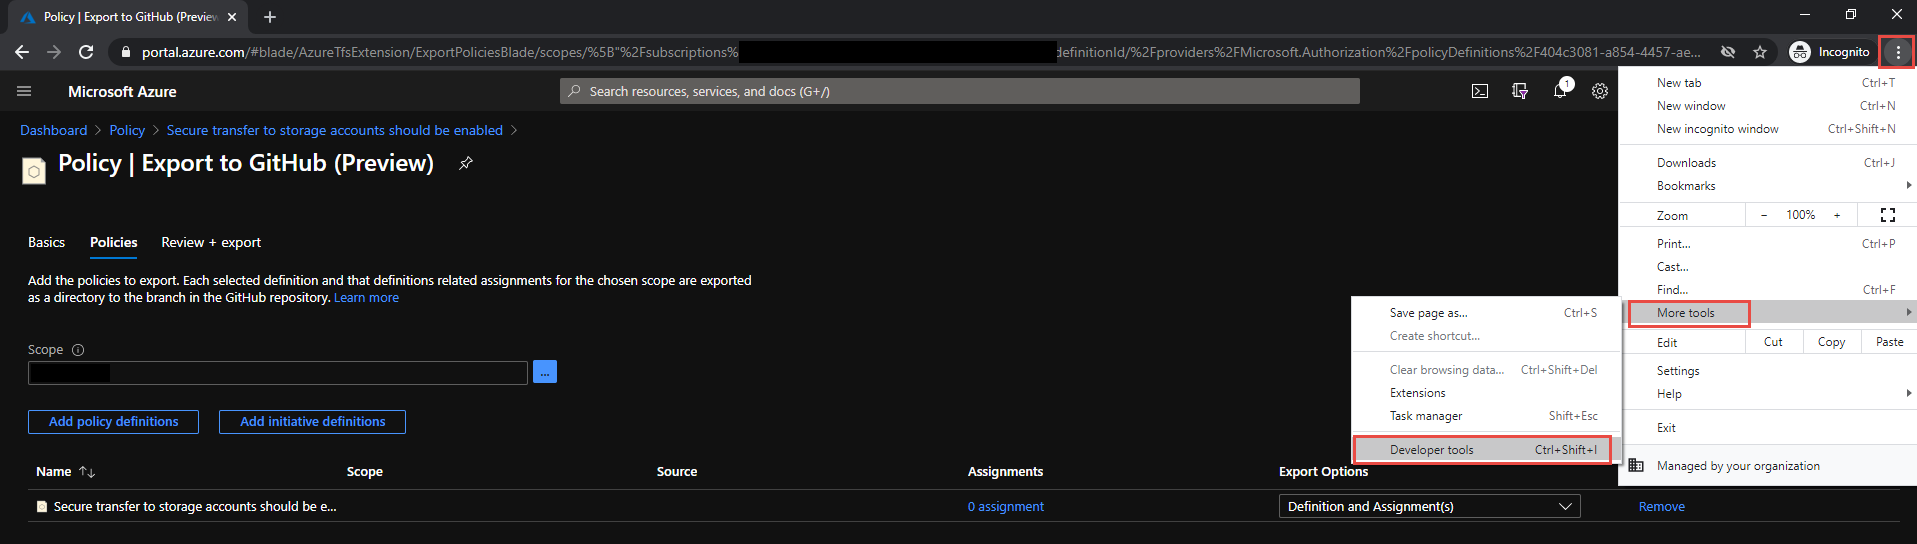Choose Print in Chrome menu

tap(1768, 244)
